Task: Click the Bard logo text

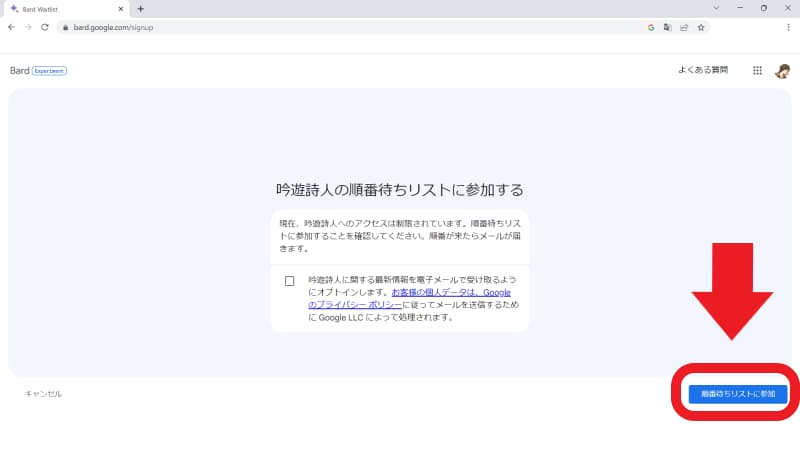Action: (x=20, y=70)
